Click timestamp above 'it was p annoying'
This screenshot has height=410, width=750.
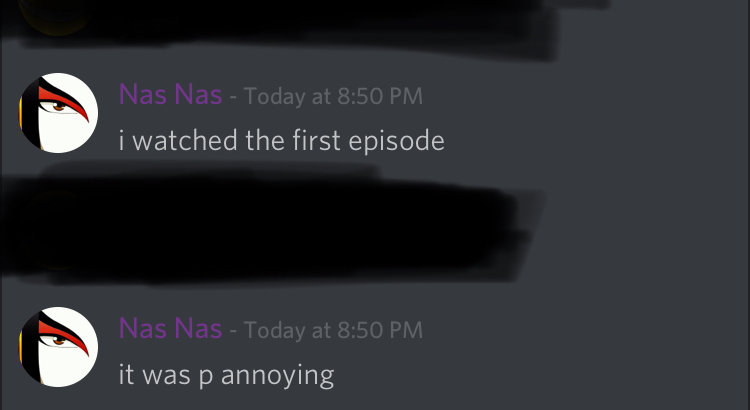click(333, 330)
